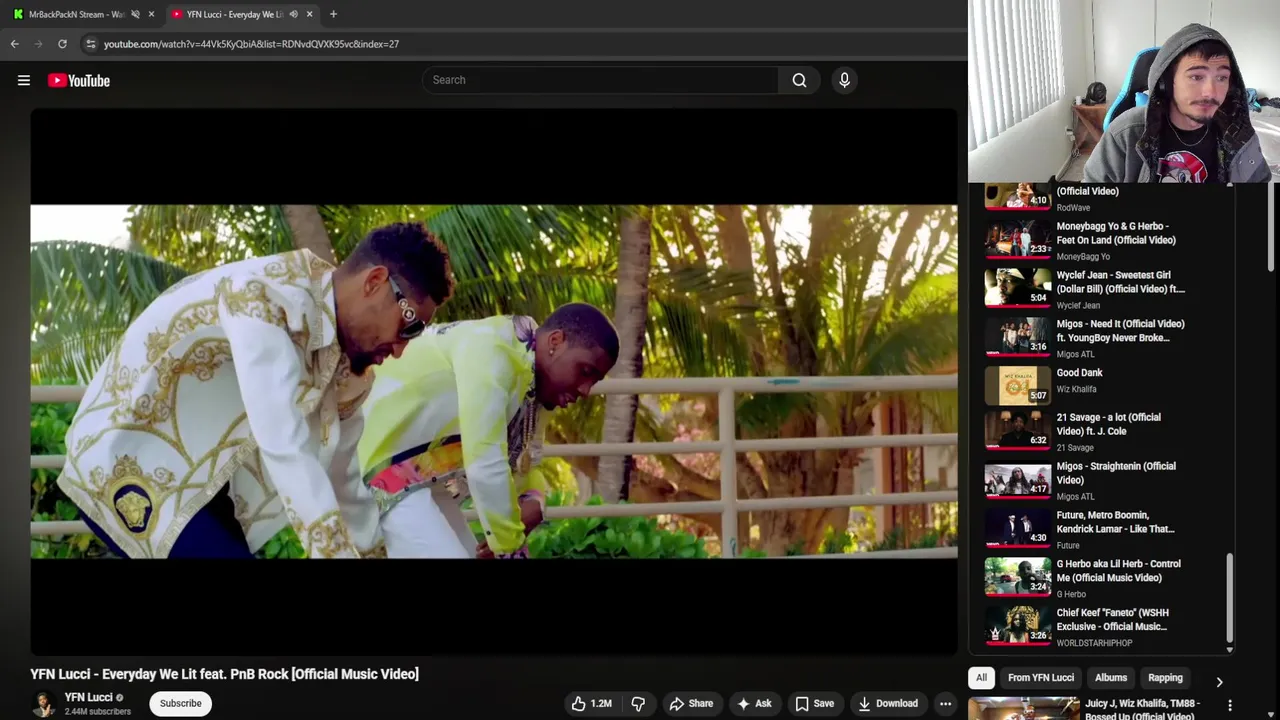Image resolution: width=1280 pixels, height=720 pixels.
Task: Reload the page
Action: [62, 44]
